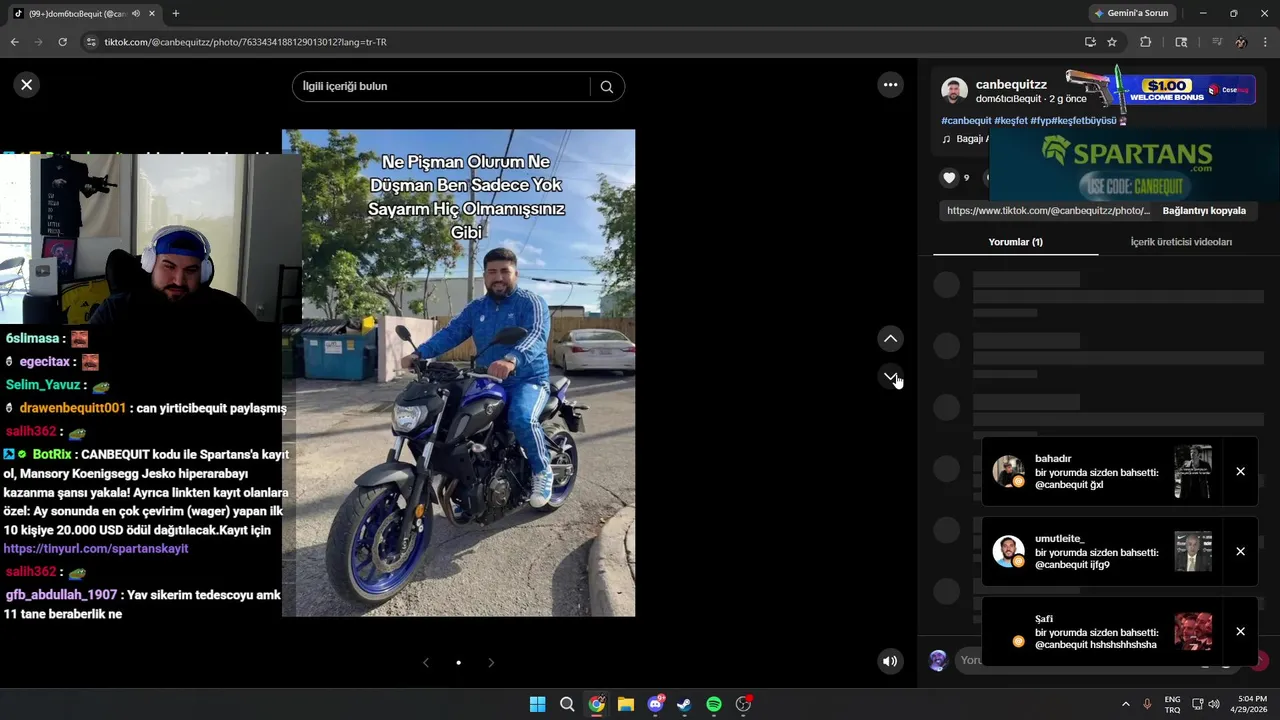This screenshot has width=1280, height=720.
Task: Open the Chrome profile avatar
Action: coord(1241,42)
